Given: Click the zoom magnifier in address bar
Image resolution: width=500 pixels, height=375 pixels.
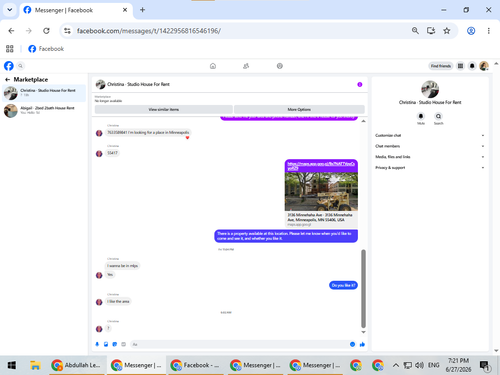Looking at the screenshot, I should click(415, 31).
